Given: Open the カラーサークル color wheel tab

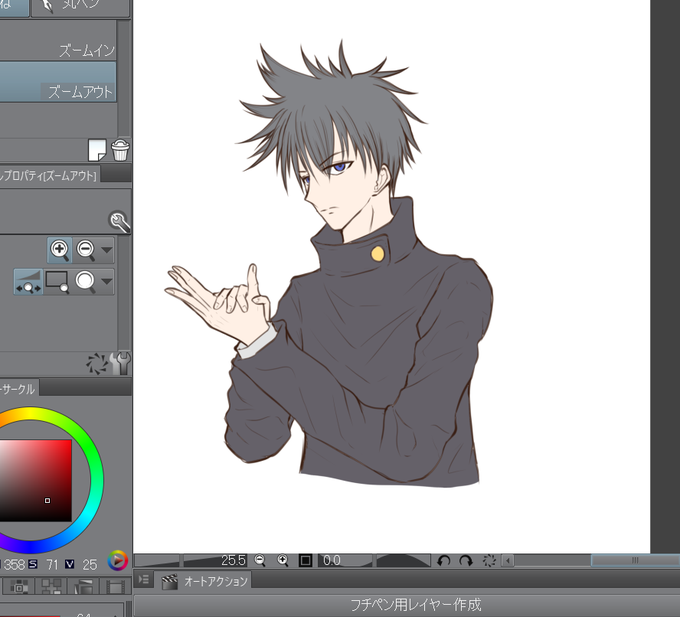Looking at the screenshot, I should click(18, 388).
